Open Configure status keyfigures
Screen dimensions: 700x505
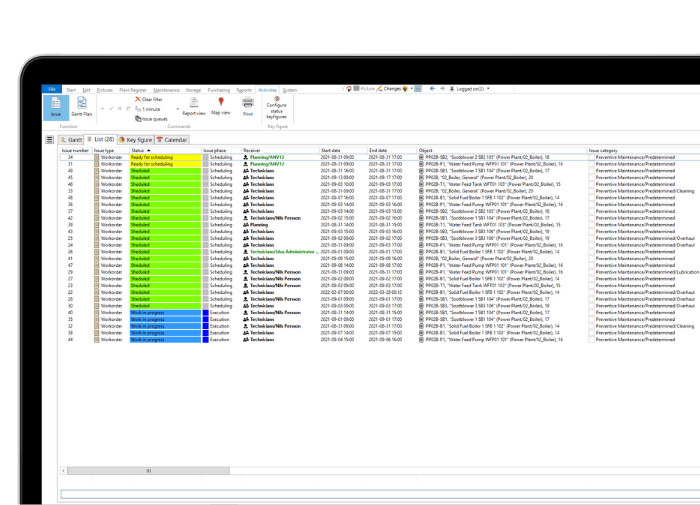click(x=276, y=108)
